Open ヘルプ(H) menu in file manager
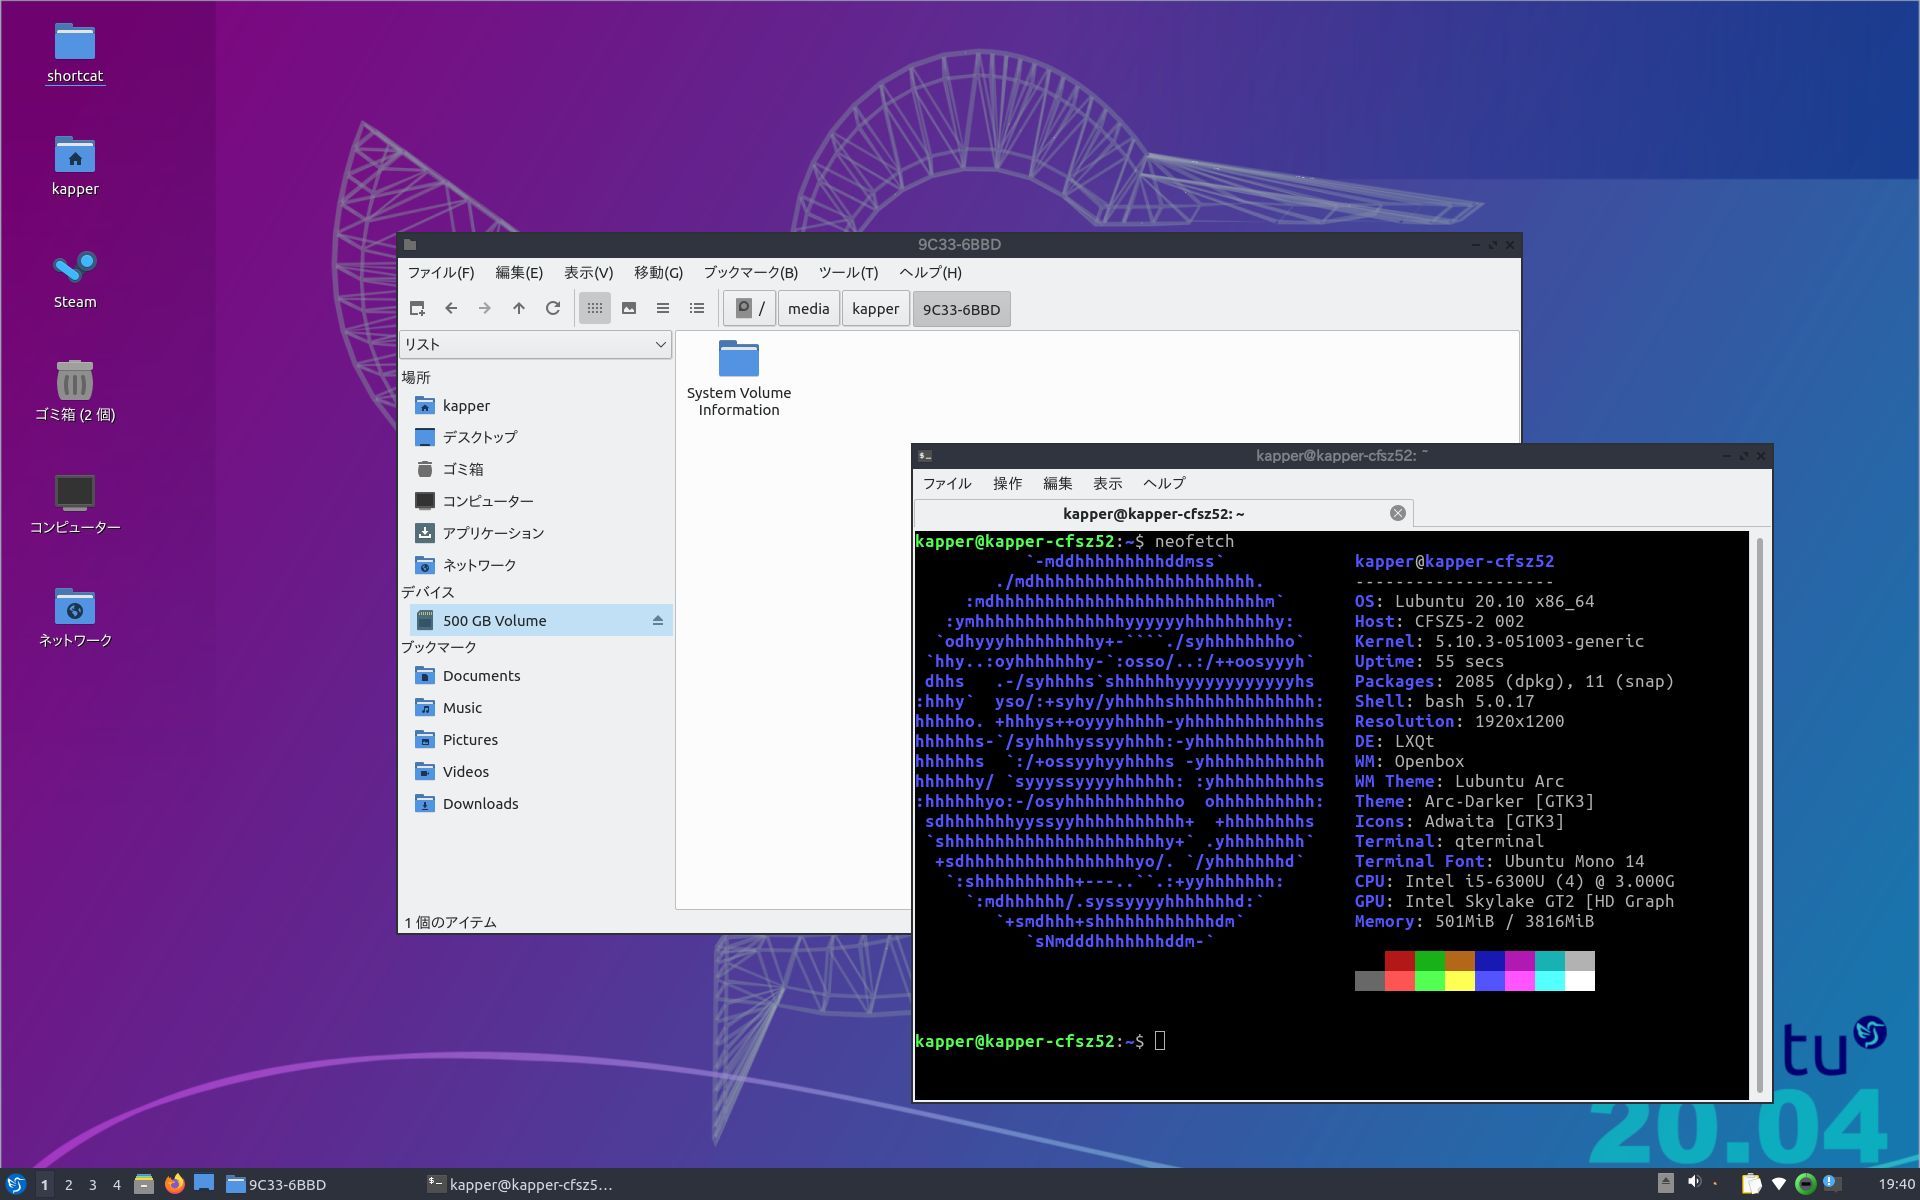 click(x=930, y=272)
